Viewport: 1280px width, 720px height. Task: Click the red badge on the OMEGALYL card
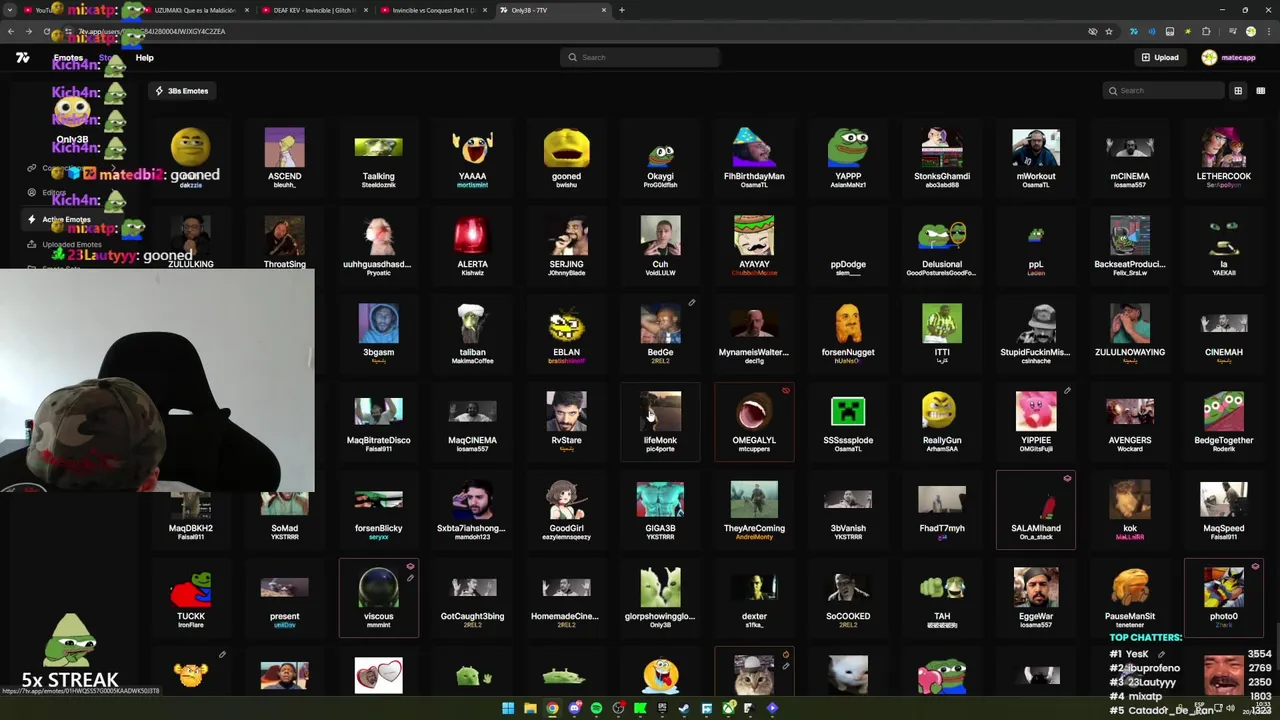point(785,390)
